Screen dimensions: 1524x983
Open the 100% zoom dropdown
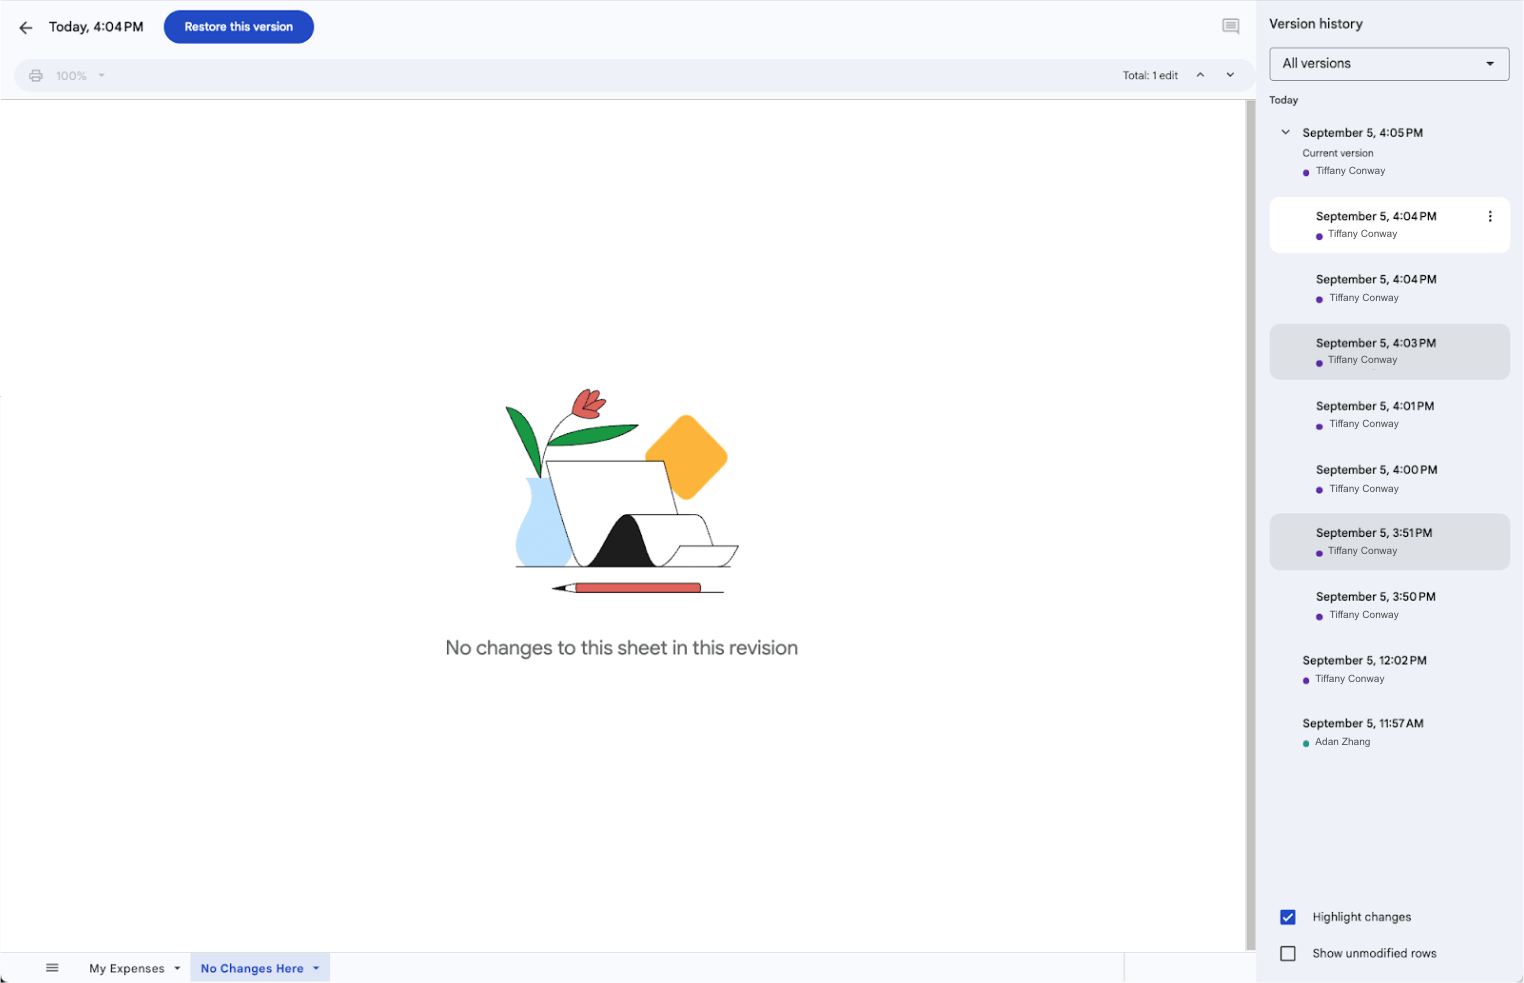pyautogui.click(x=80, y=76)
